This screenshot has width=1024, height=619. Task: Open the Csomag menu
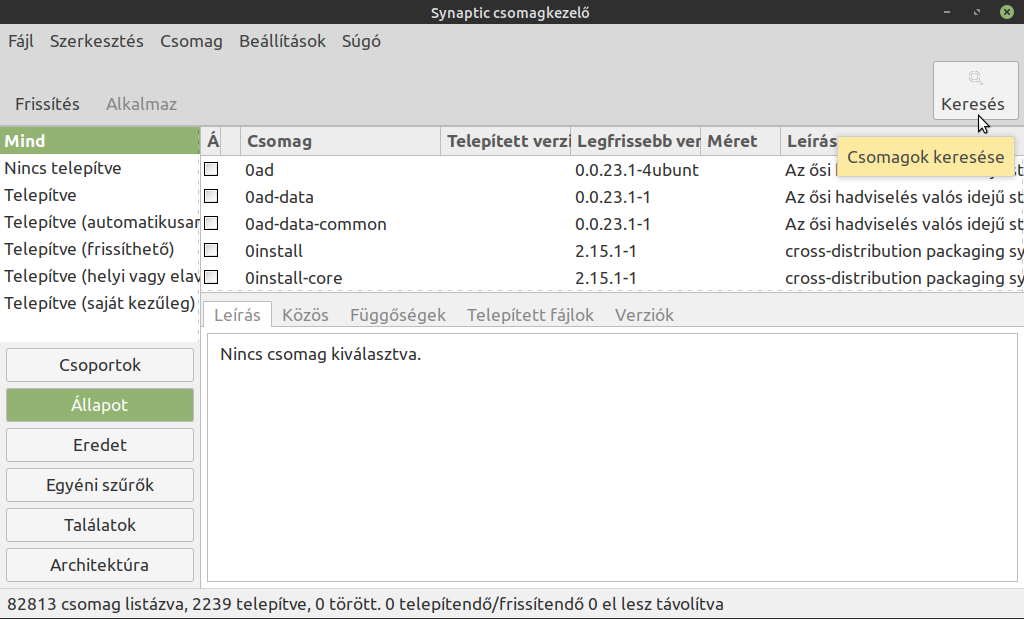coord(191,41)
